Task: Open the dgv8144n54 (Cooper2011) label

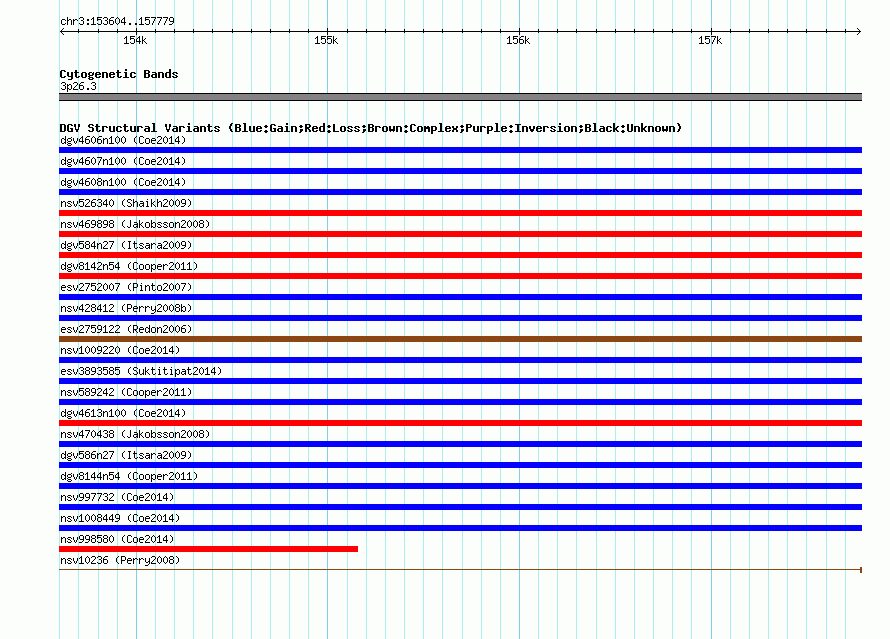Action: 129,476
